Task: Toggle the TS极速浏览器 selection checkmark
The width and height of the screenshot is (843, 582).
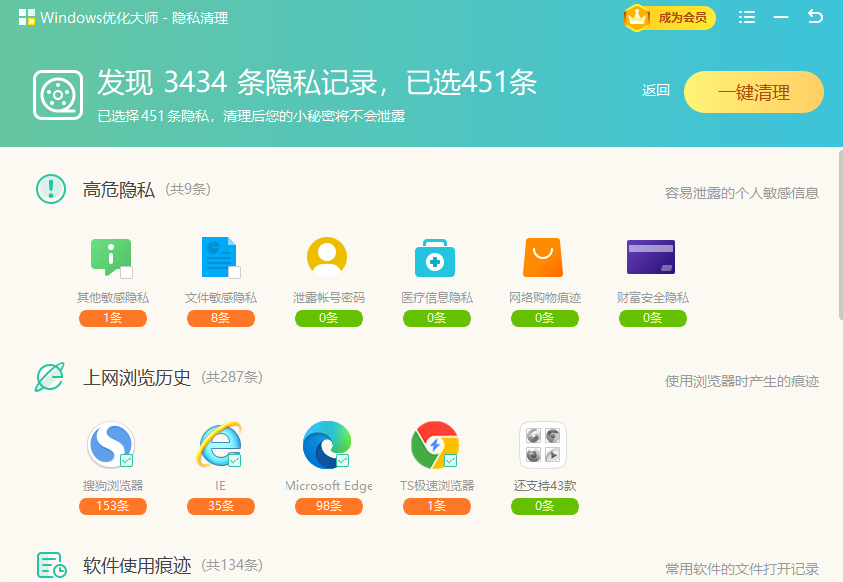Action: pyautogui.click(x=453, y=463)
